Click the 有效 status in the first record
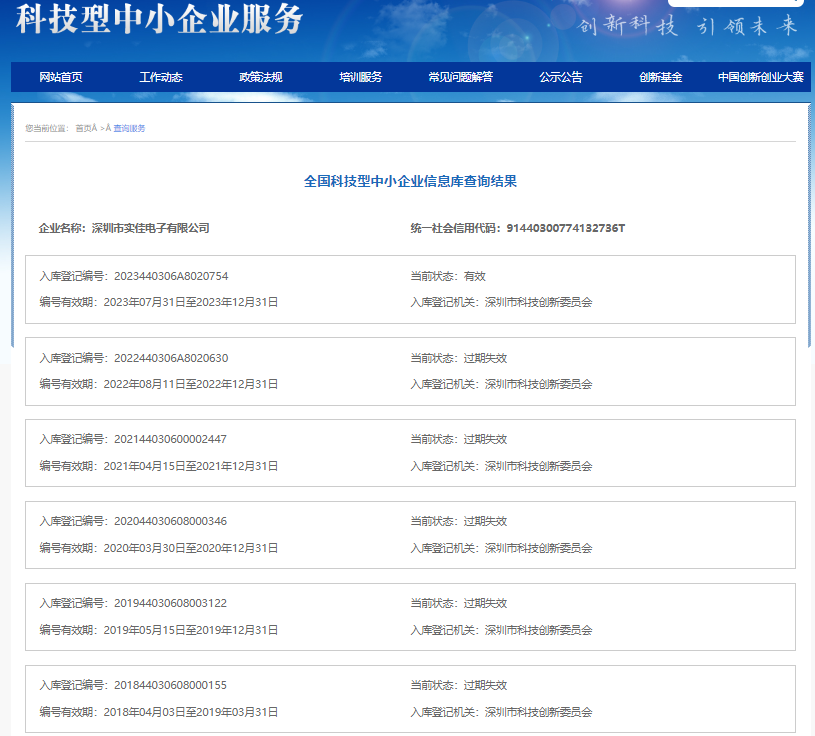Viewport: 815px width, 736px height. 478,276
